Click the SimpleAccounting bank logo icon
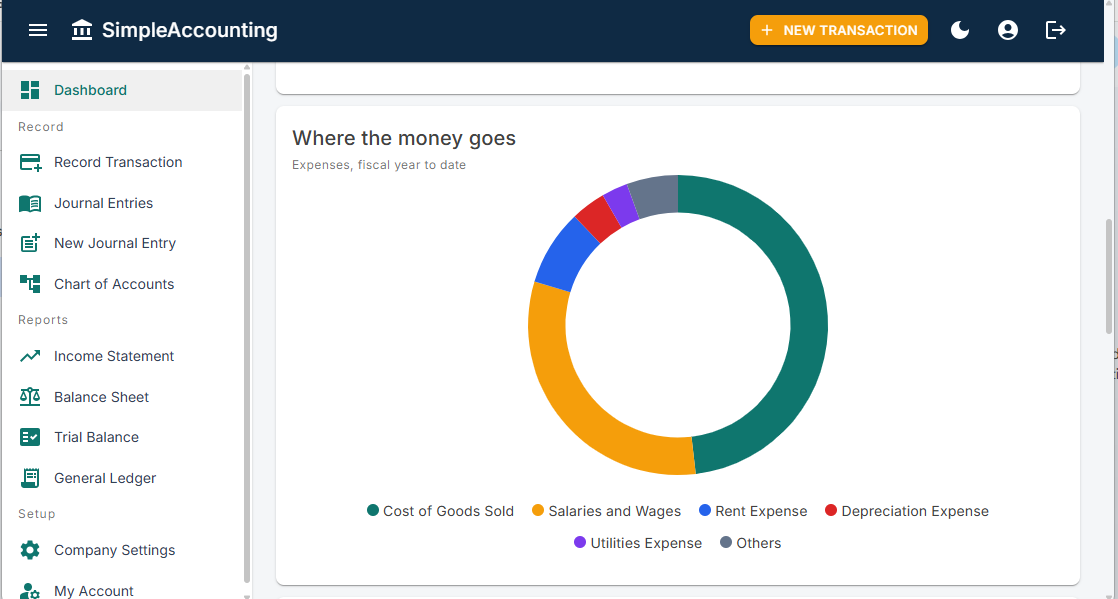 (82, 30)
